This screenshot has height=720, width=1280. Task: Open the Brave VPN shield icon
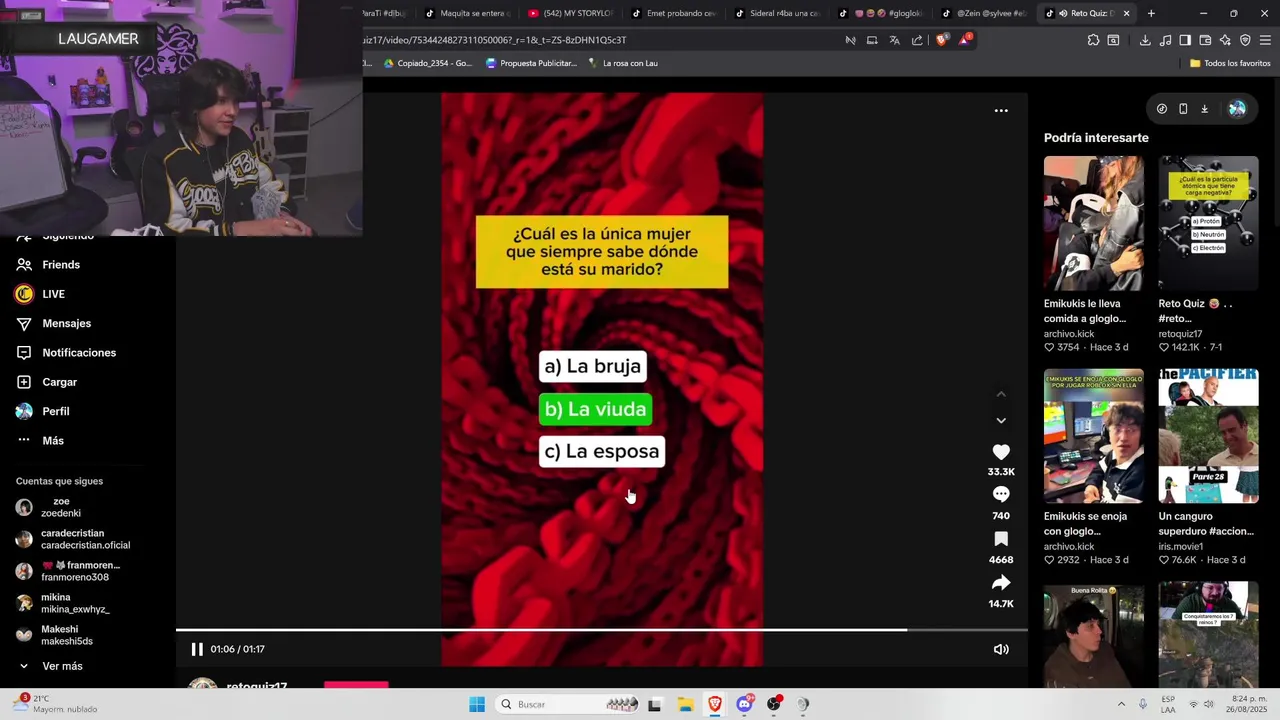point(1245,40)
